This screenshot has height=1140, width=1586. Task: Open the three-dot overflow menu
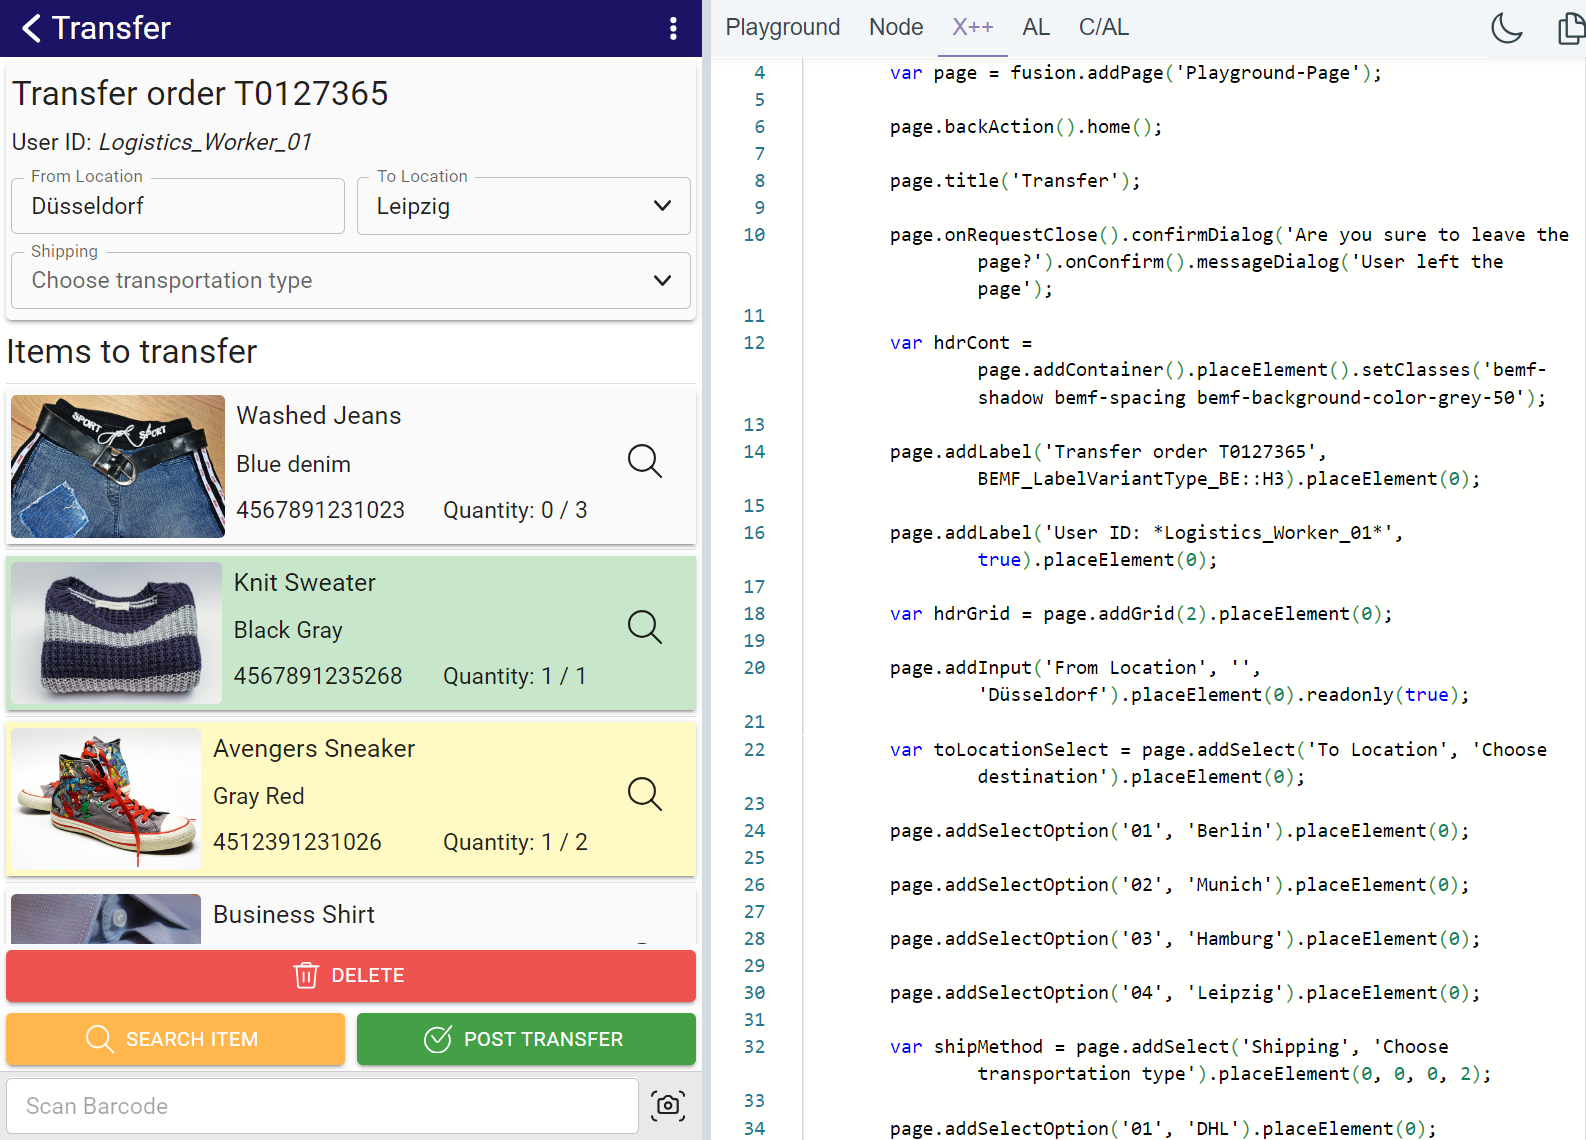[673, 28]
